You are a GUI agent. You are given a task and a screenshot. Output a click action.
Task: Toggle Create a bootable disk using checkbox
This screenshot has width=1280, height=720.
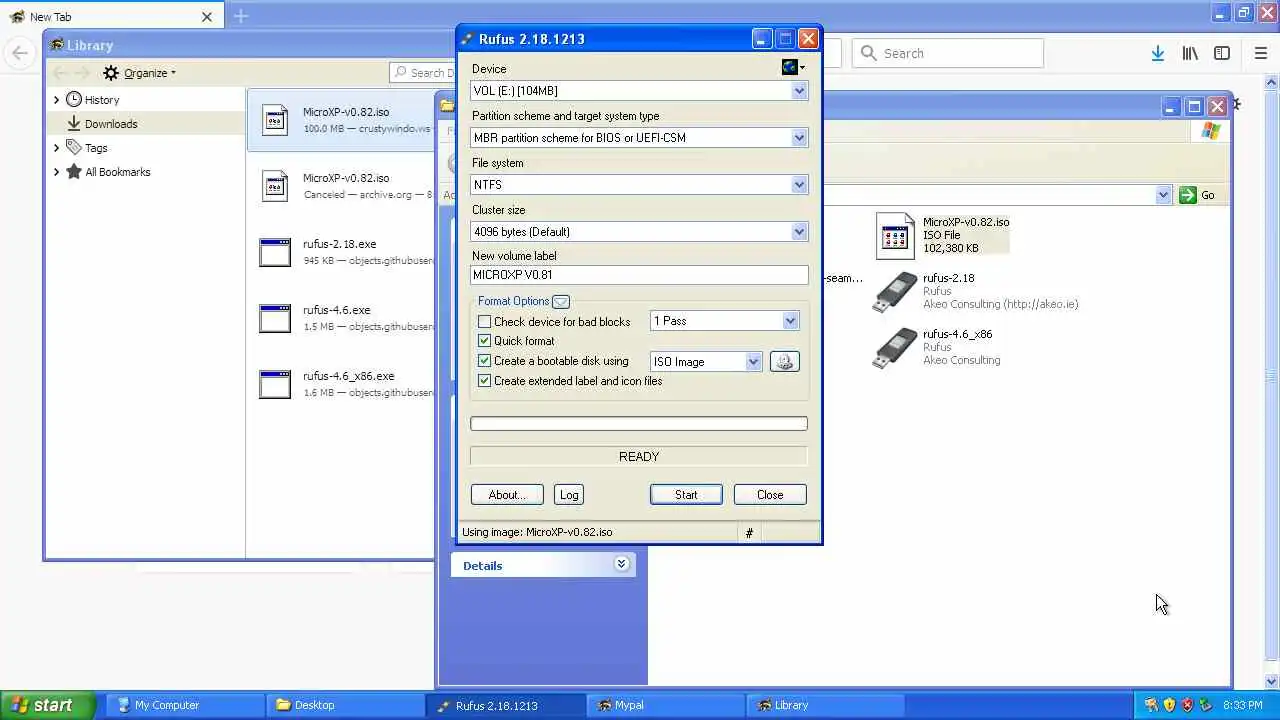pos(485,361)
